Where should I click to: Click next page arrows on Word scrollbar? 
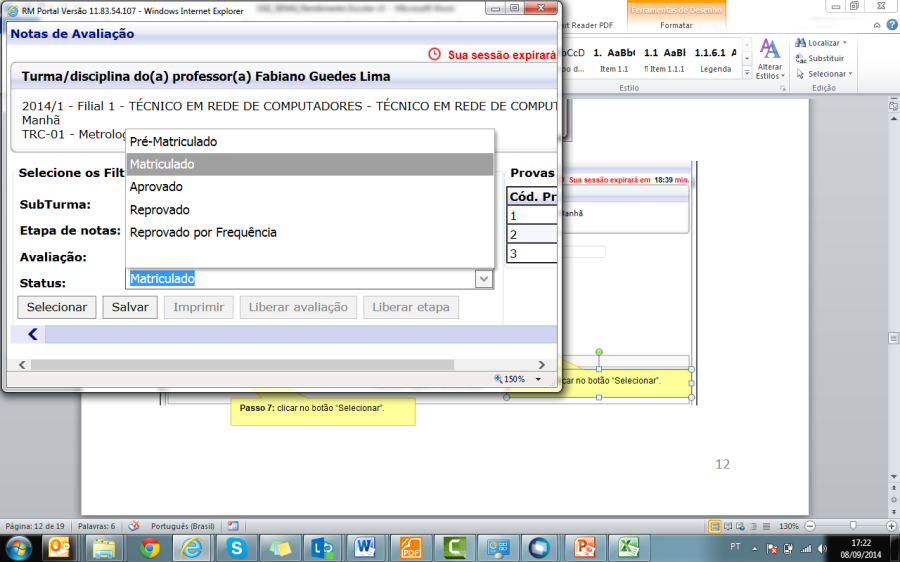[894, 511]
